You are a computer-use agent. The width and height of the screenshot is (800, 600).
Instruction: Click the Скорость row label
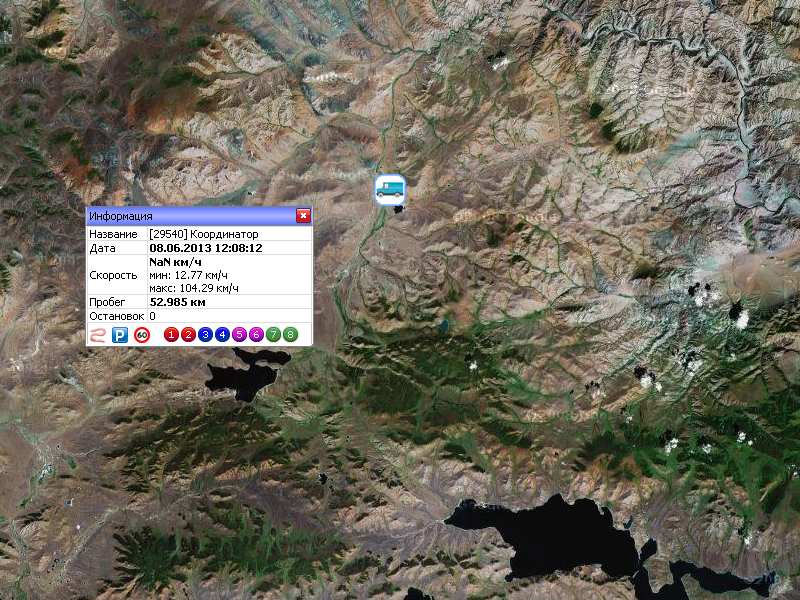[113, 275]
